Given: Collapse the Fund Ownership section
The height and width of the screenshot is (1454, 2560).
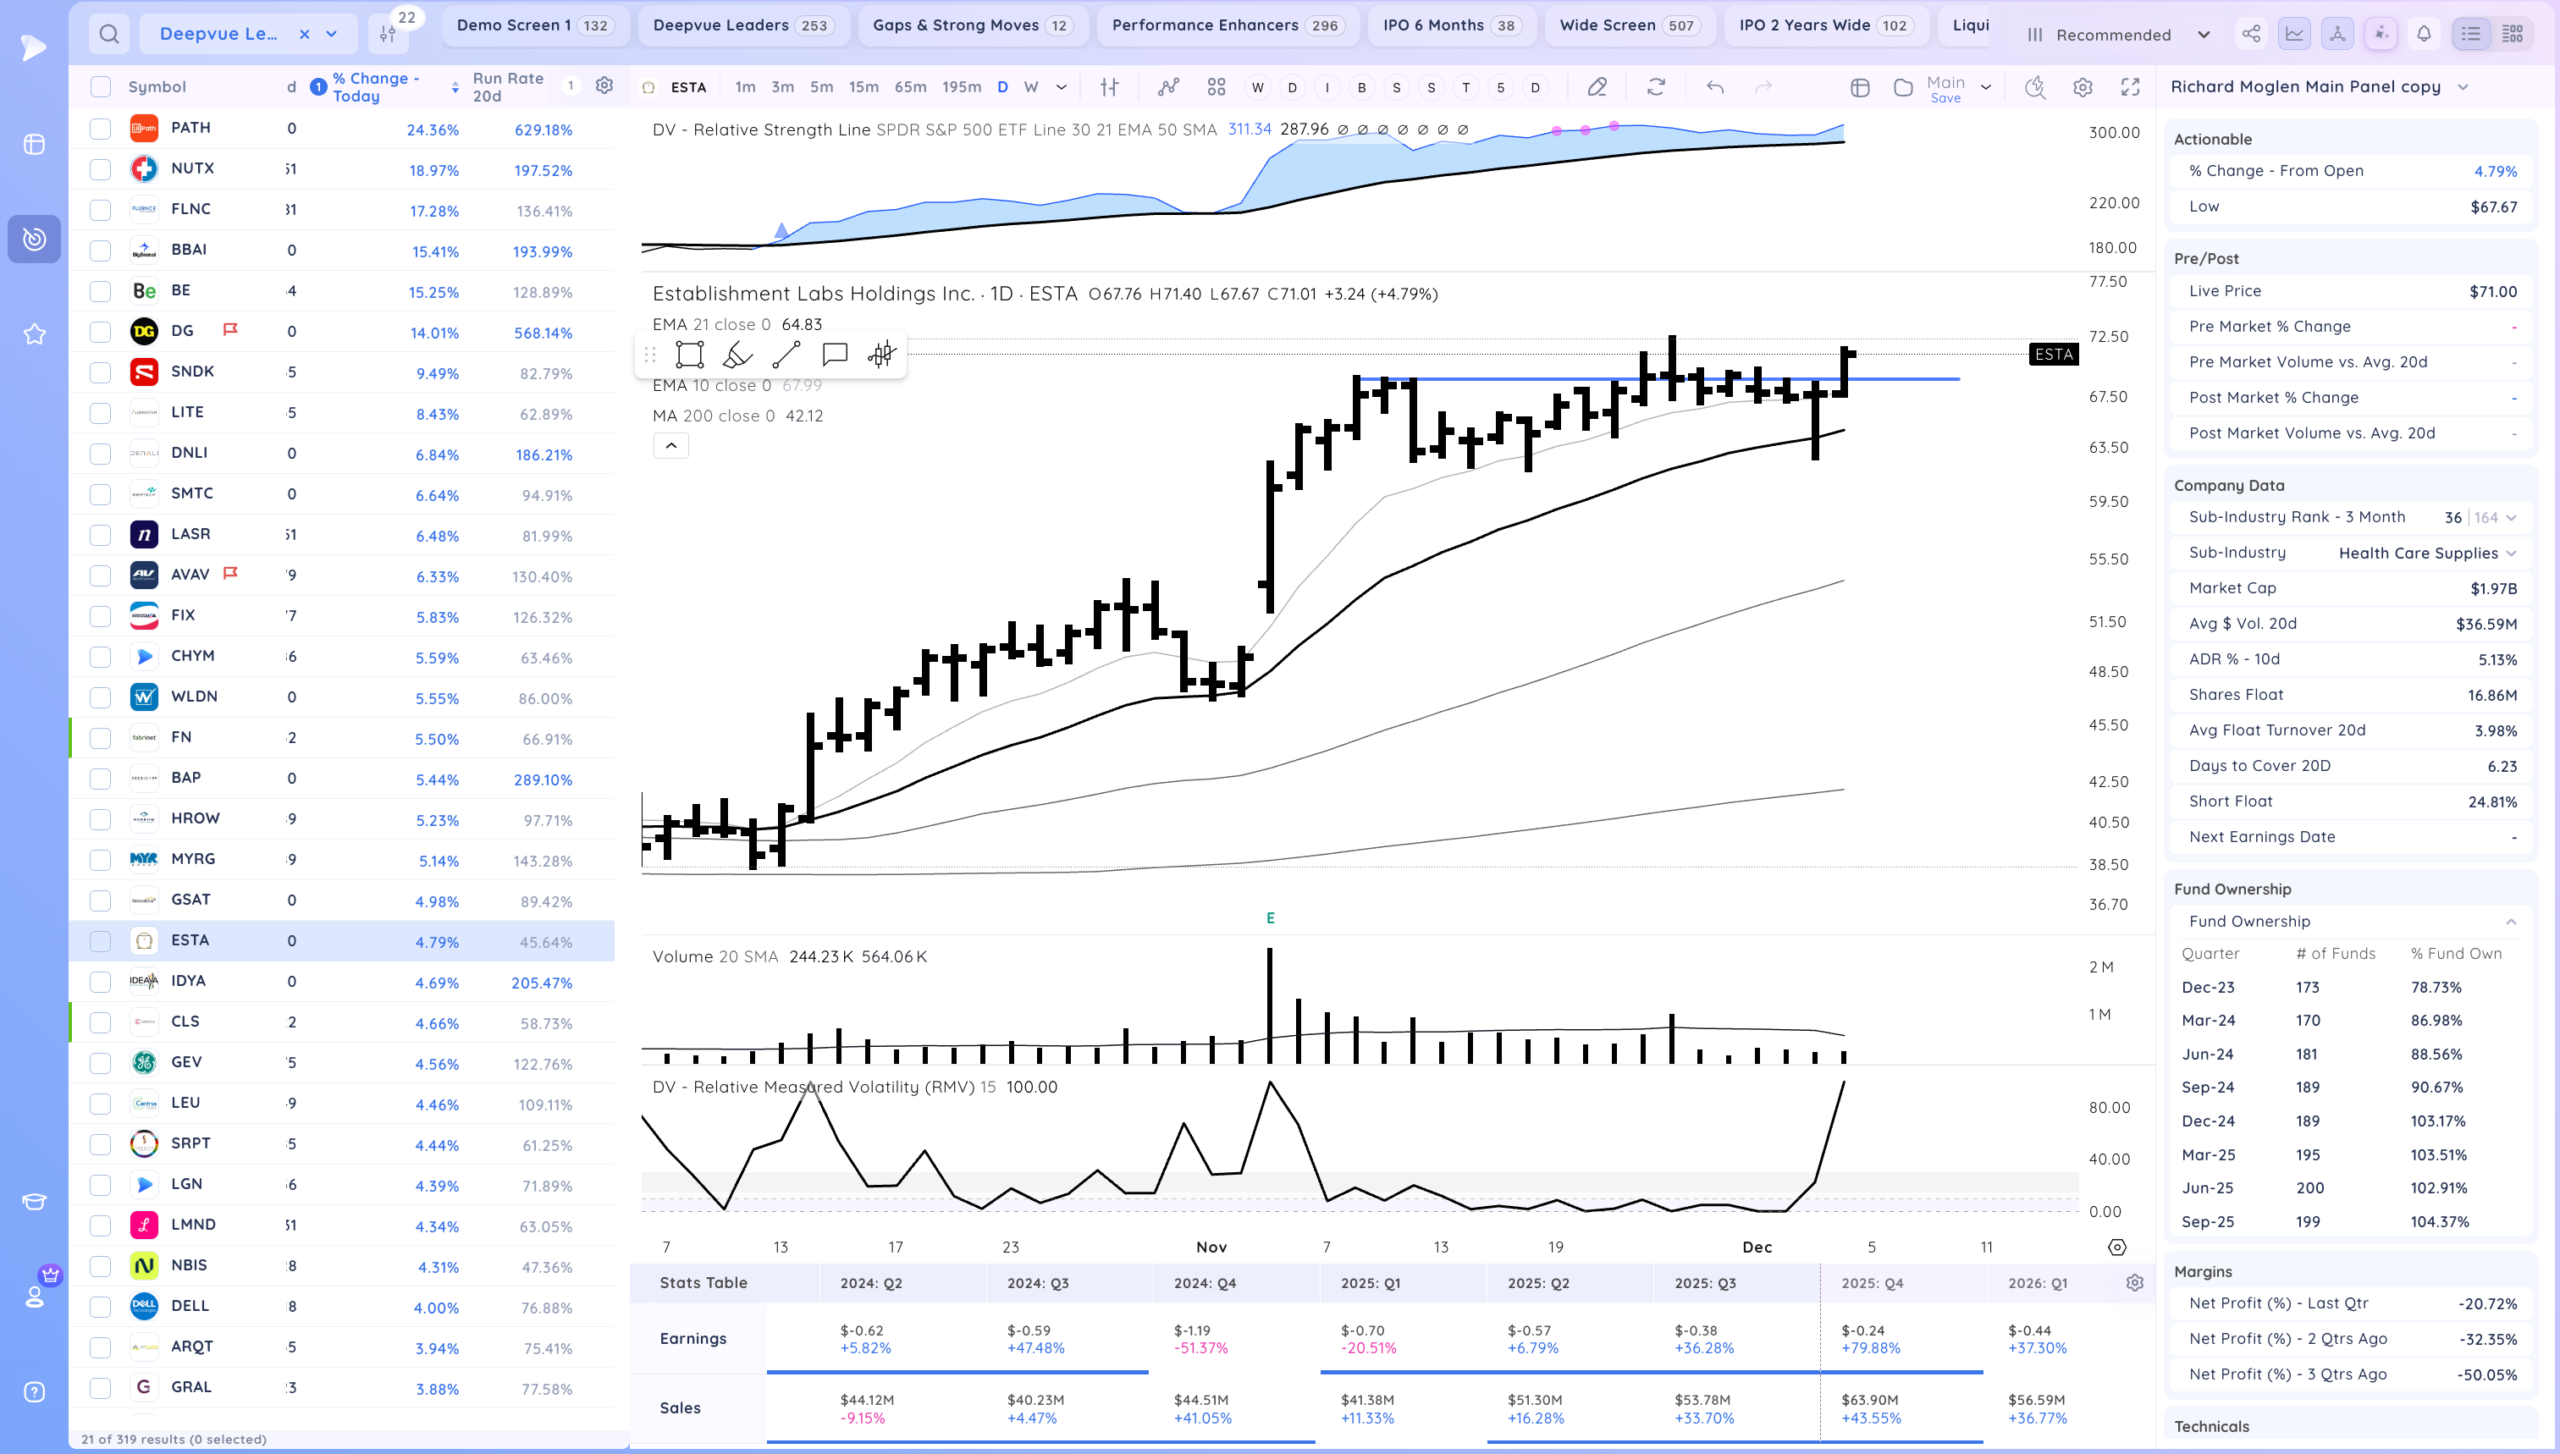Looking at the screenshot, I should (2511, 922).
